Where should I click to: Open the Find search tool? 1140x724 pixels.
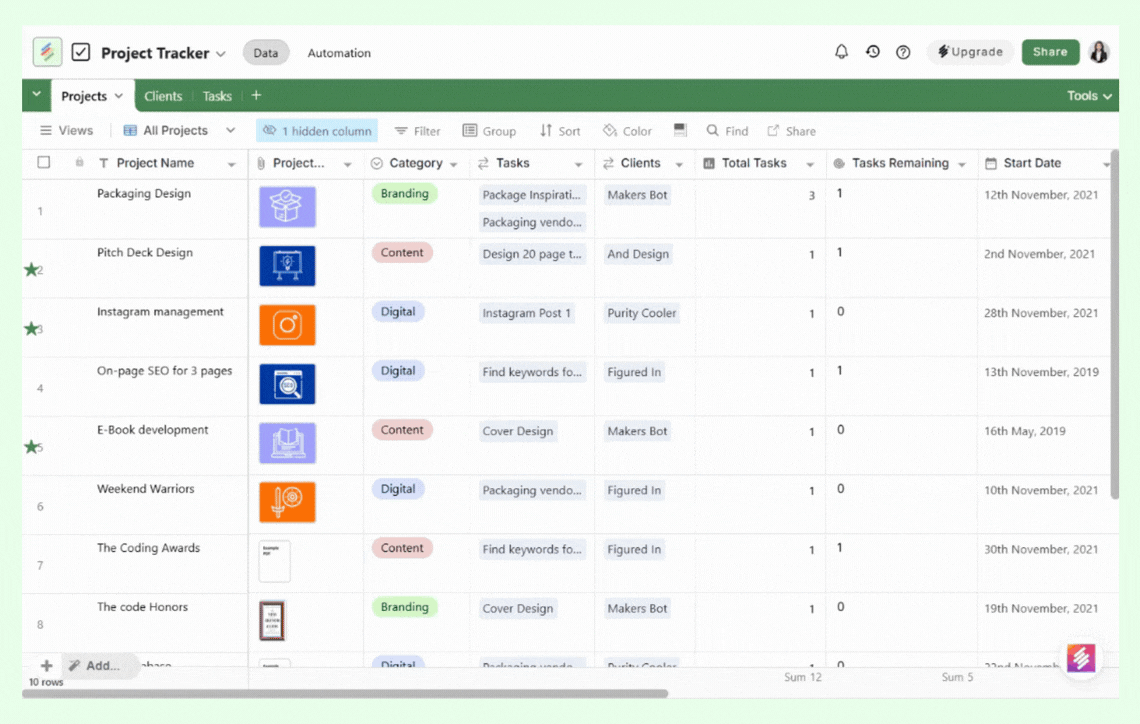point(727,131)
